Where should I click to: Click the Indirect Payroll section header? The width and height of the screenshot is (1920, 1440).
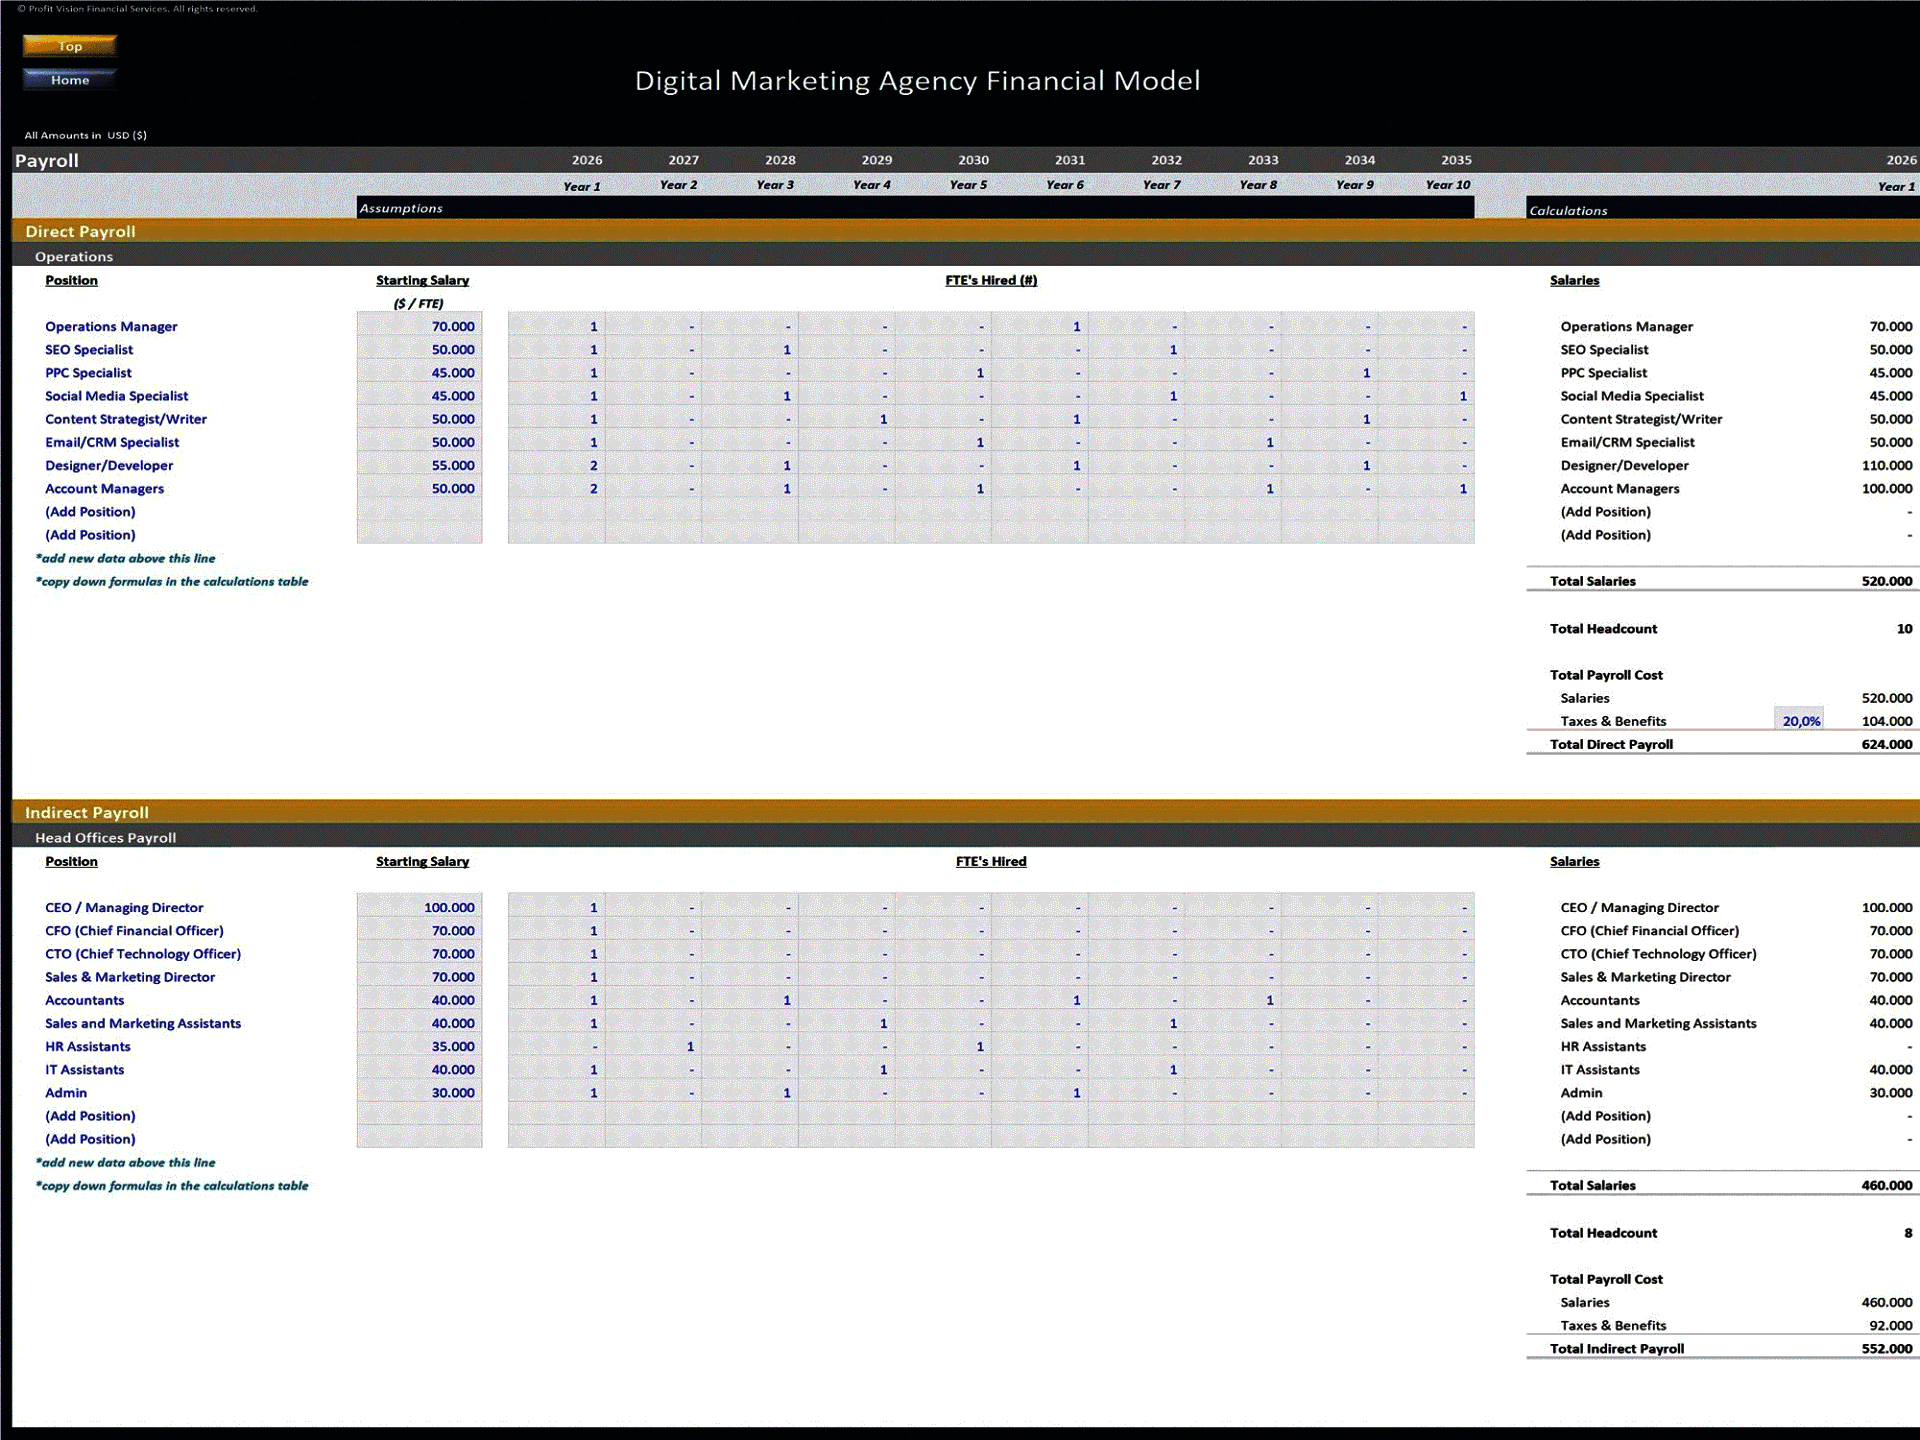point(86,812)
